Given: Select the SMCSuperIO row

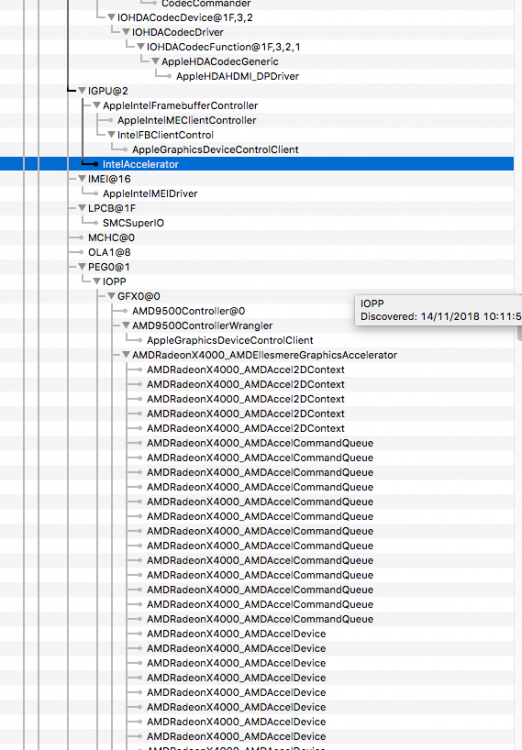Looking at the screenshot, I should (x=133, y=223).
